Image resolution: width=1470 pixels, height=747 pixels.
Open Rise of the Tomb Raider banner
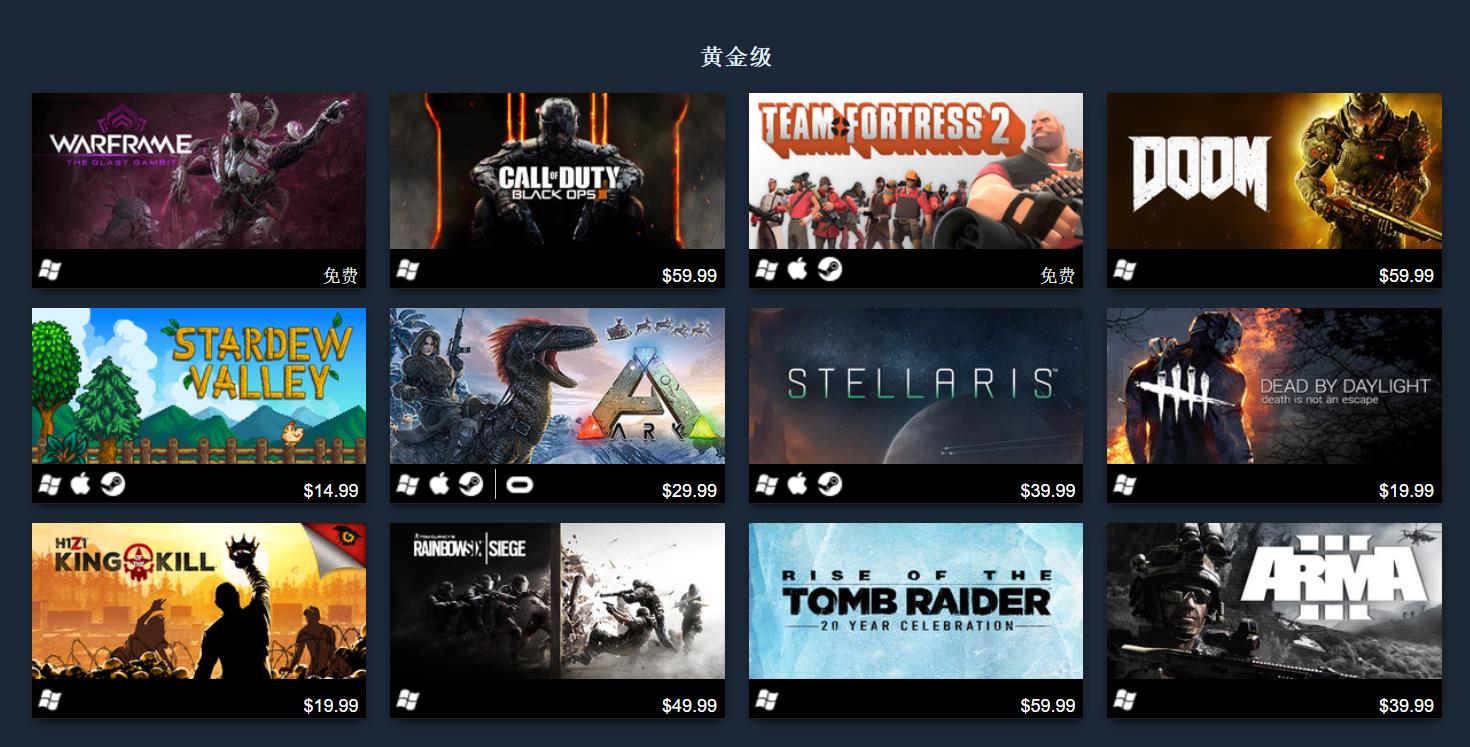(x=916, y=601)
